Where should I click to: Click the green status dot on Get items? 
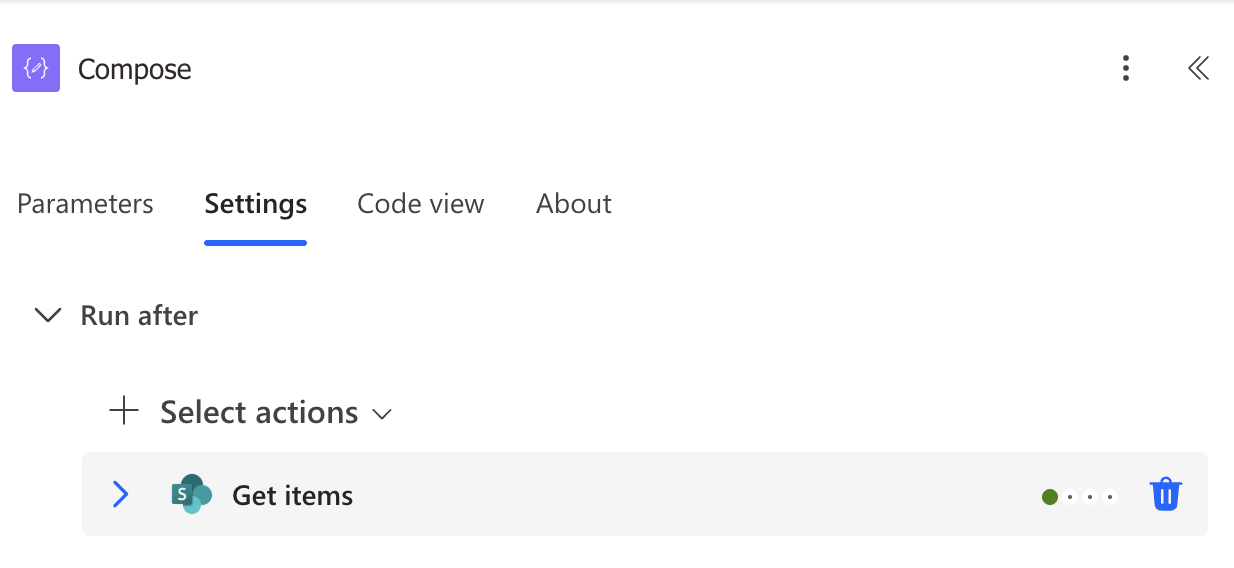[1050, 497]
